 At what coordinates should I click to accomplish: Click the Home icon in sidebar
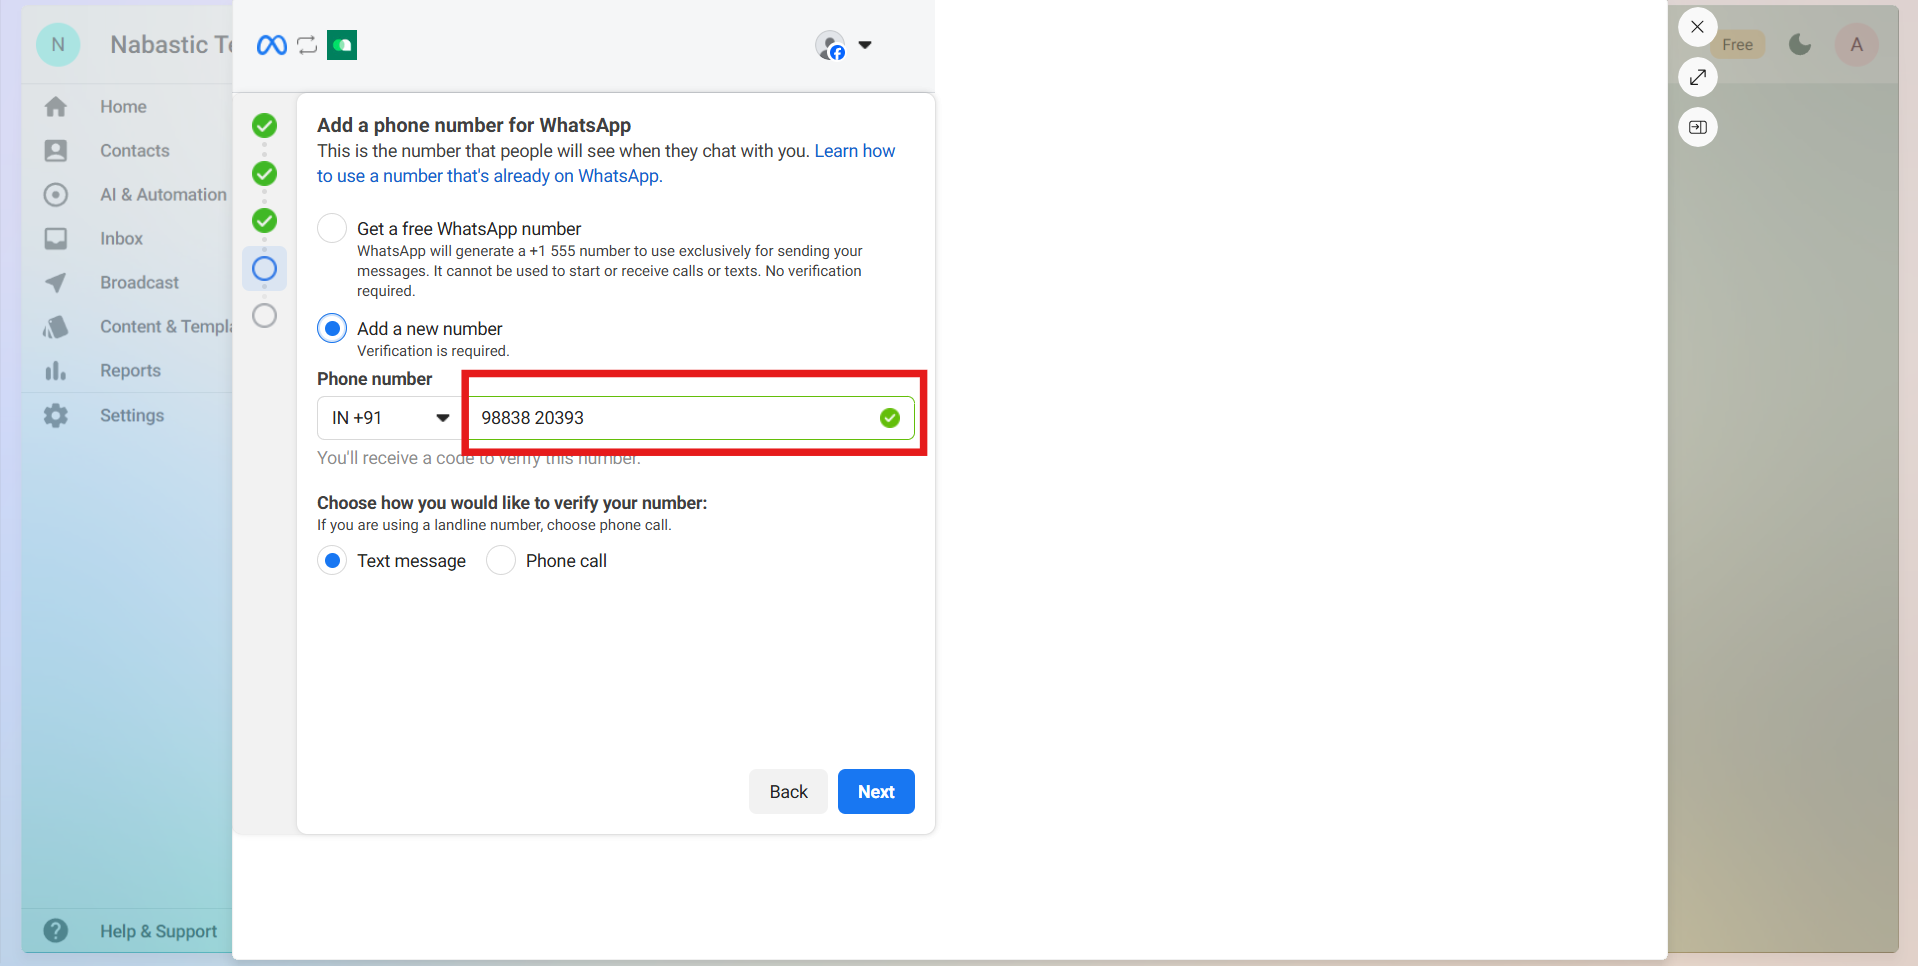click(56, 107)
